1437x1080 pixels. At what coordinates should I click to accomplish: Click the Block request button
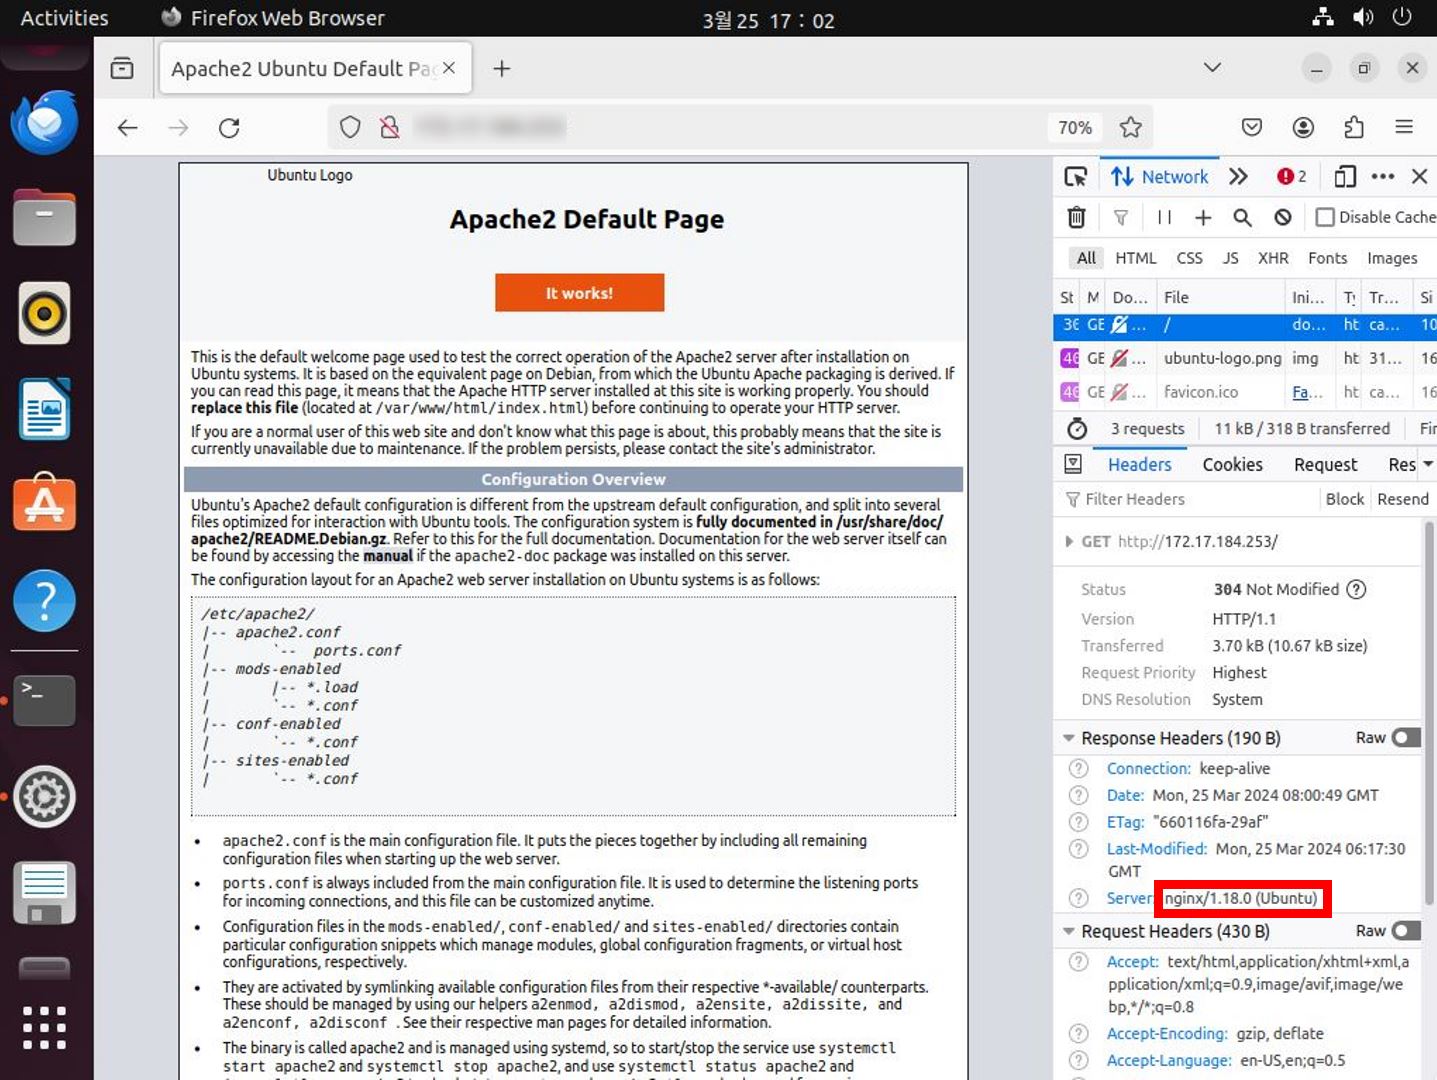[1344, 499]
